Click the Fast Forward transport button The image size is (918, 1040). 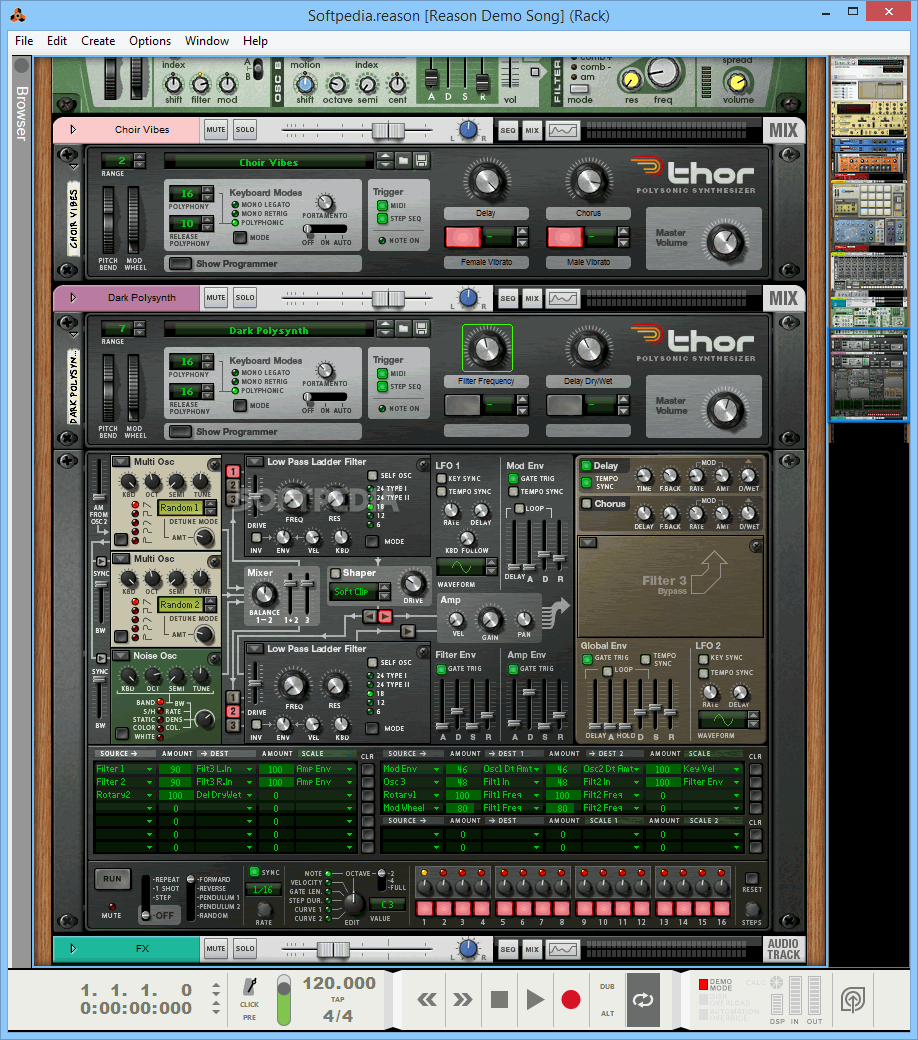pyautogui.click(x=462, y=1000)
